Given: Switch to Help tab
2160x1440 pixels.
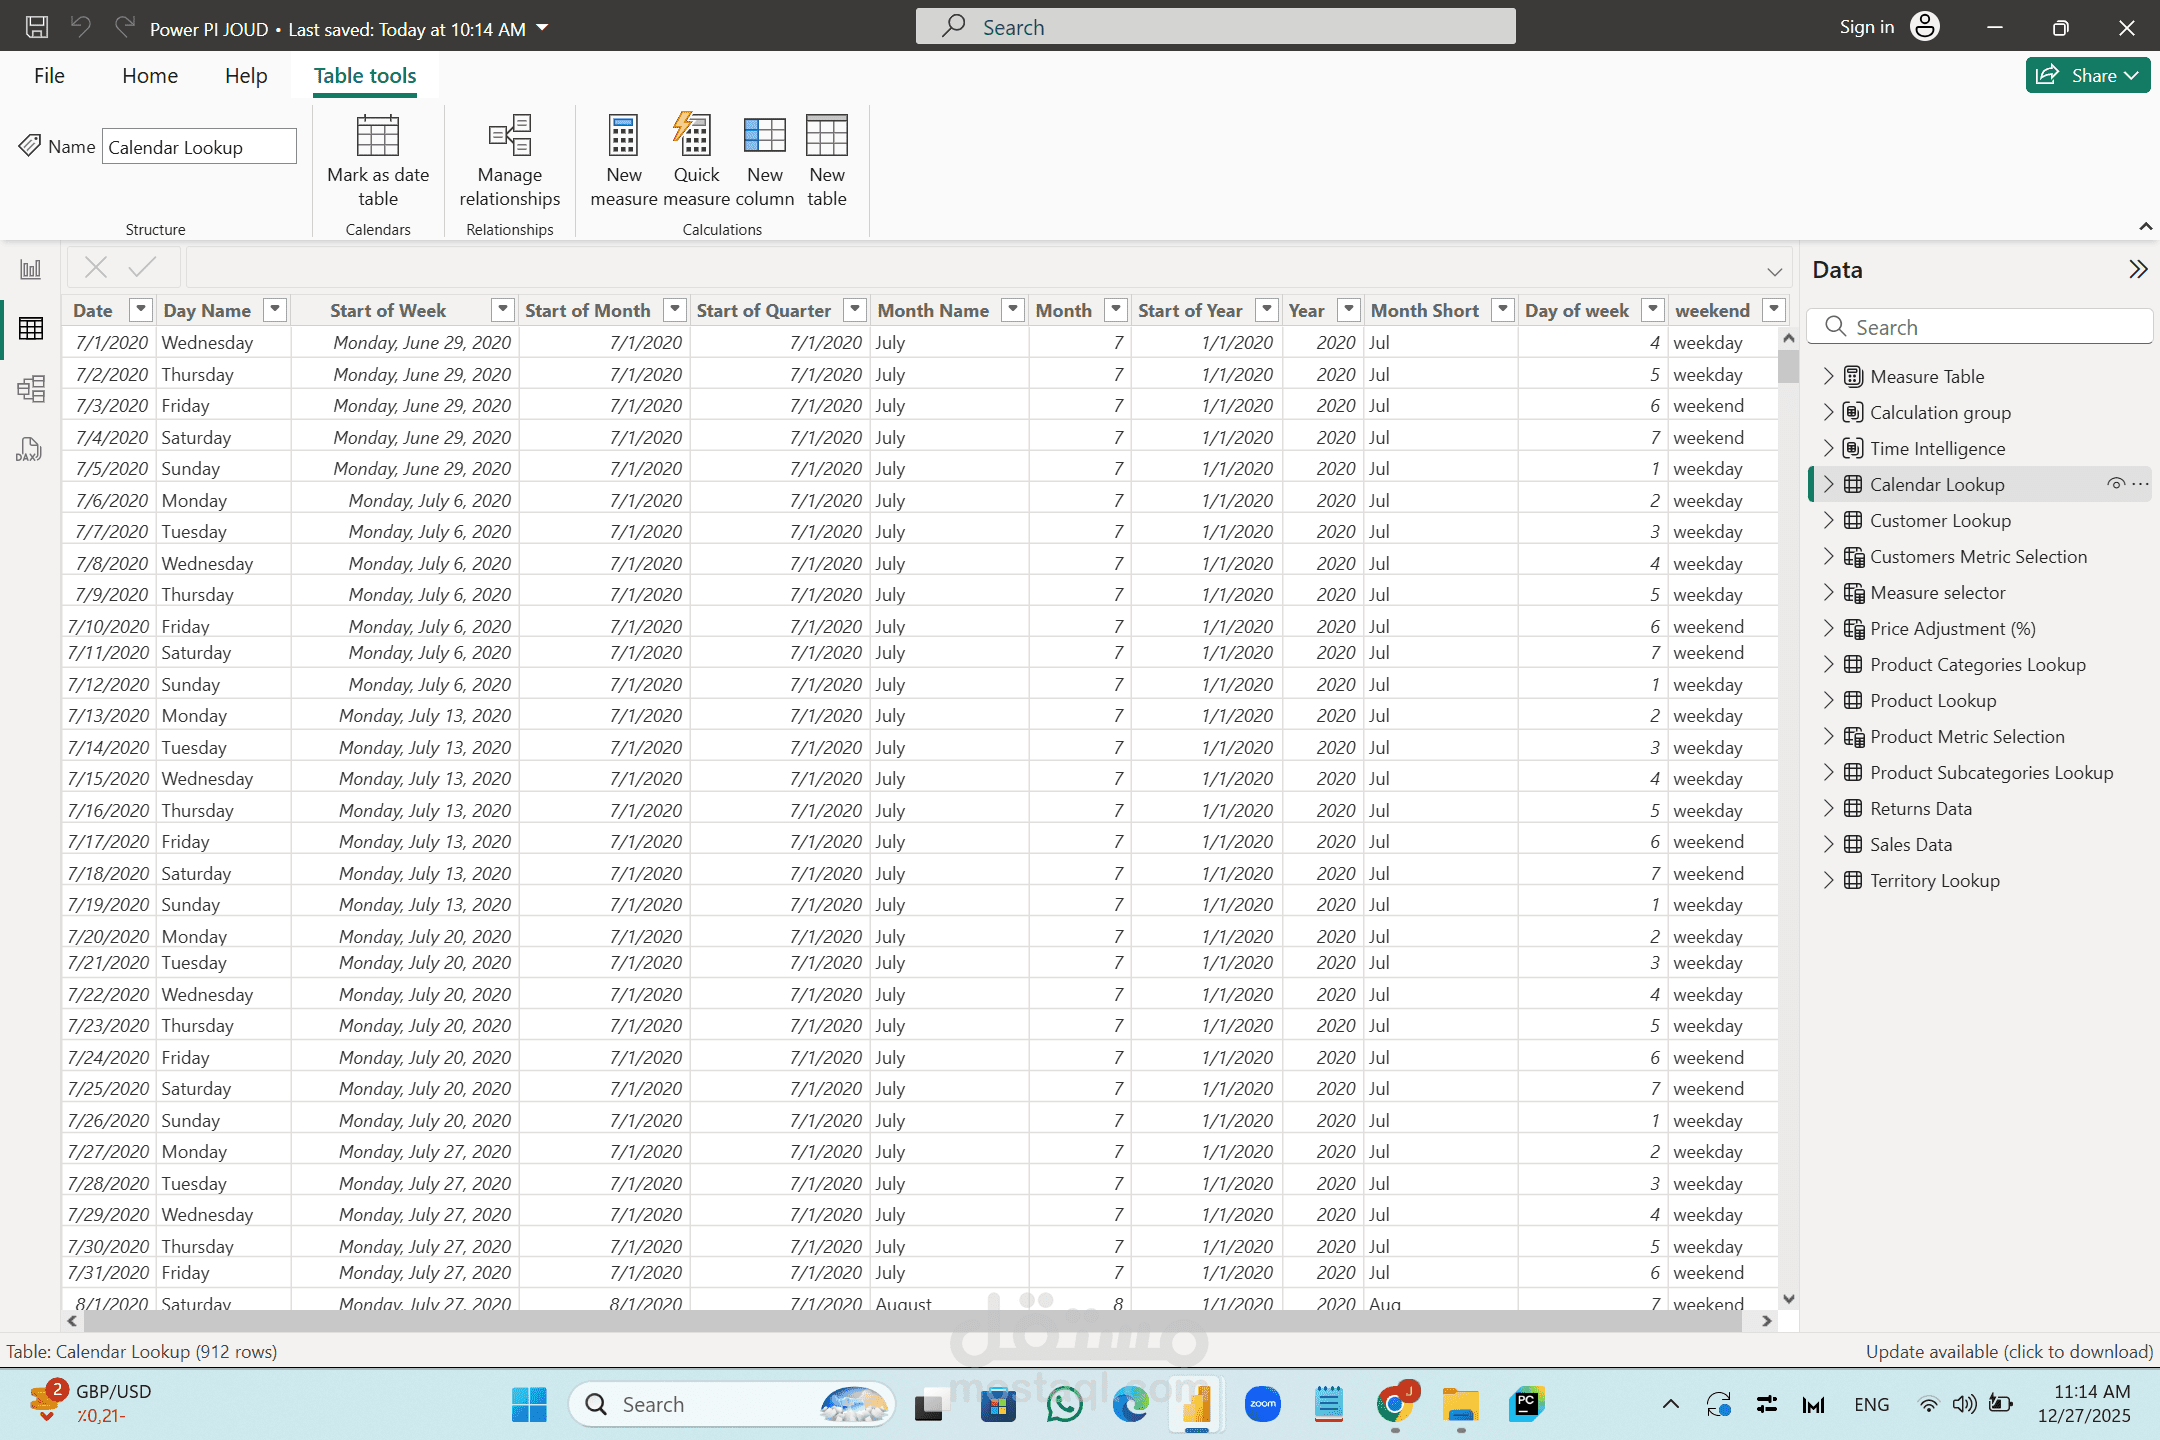Looking at the screenshot, I should 246,76.
